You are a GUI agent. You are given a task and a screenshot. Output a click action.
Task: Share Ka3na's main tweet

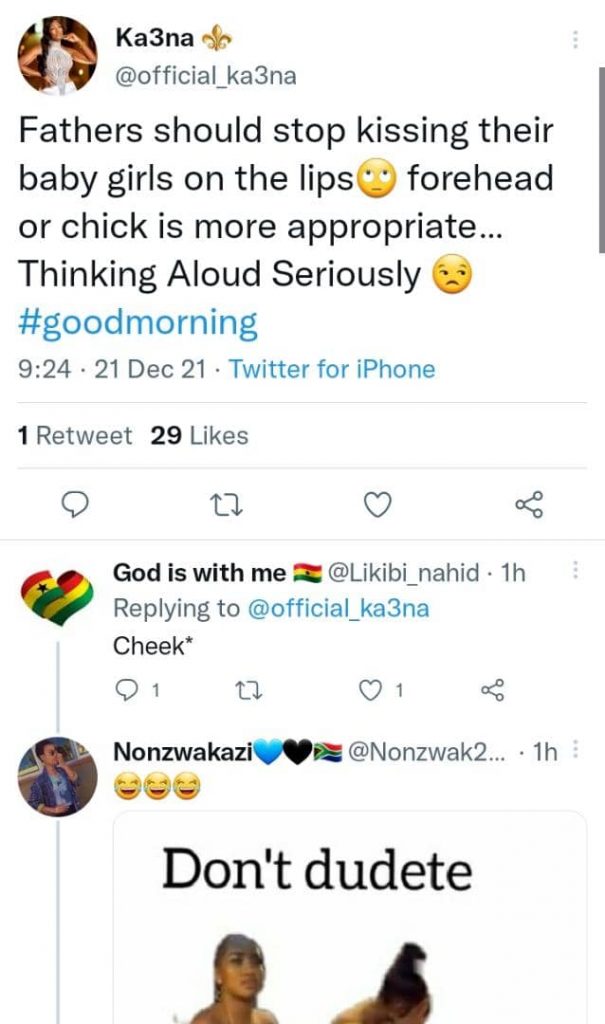click(x=528, y=506)
